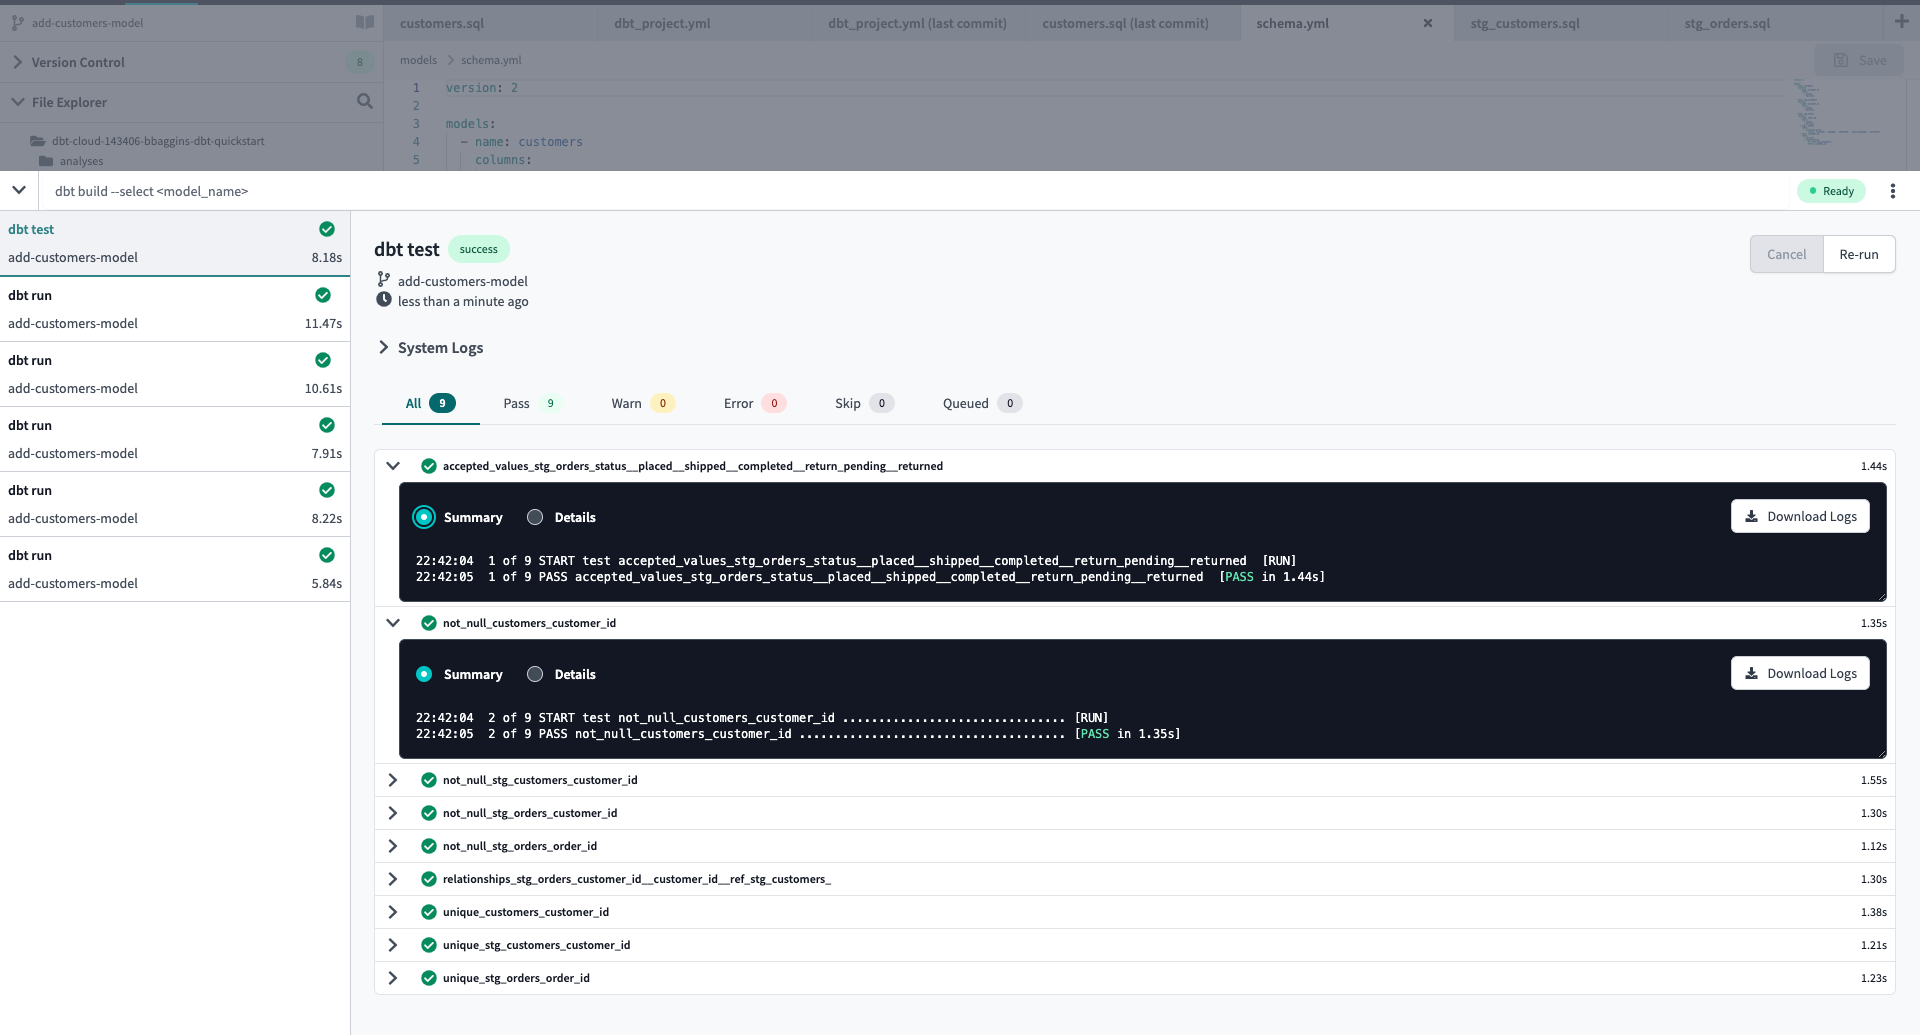1920x1035 pixels.
Task: Click the Re-run button
Action: [x=1859, y=254]
